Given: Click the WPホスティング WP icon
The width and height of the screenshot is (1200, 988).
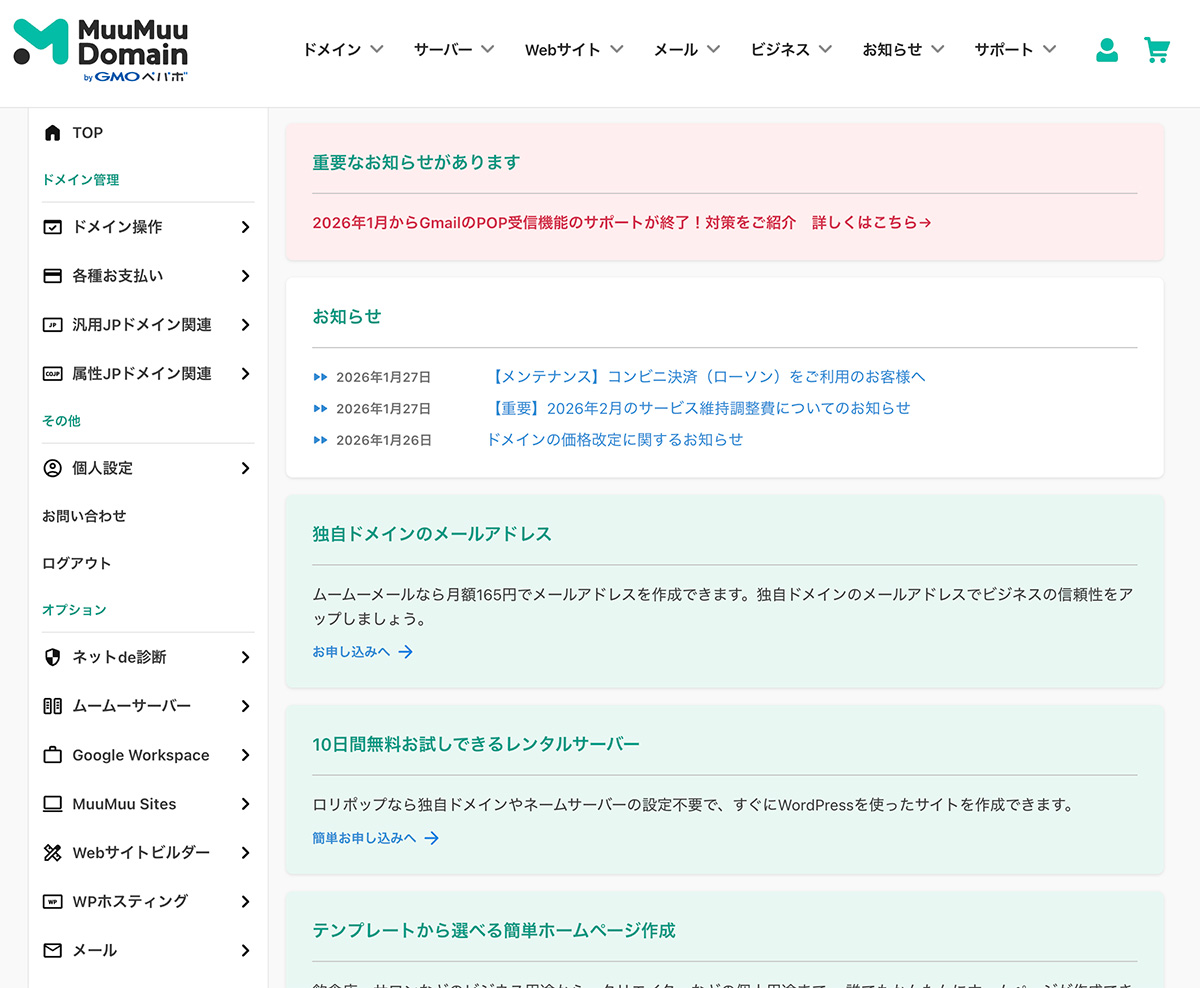Looking at the screenshot, I should (52, 901).
